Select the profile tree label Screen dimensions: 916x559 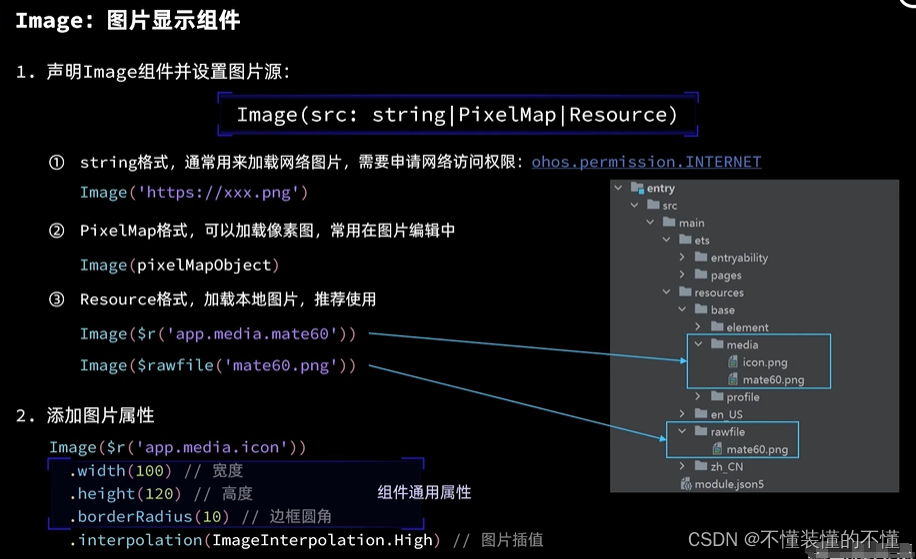743,397
